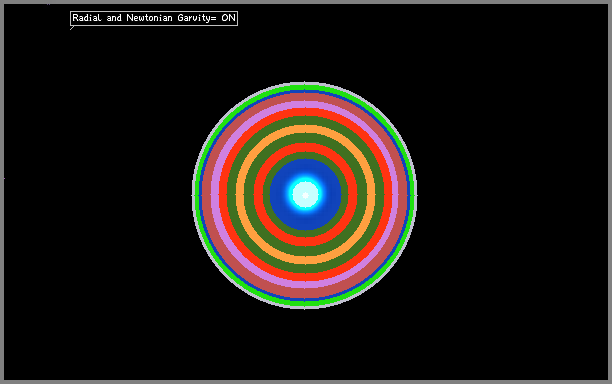
Task: Select the innermost dark green ring
Action: point(305,233)
